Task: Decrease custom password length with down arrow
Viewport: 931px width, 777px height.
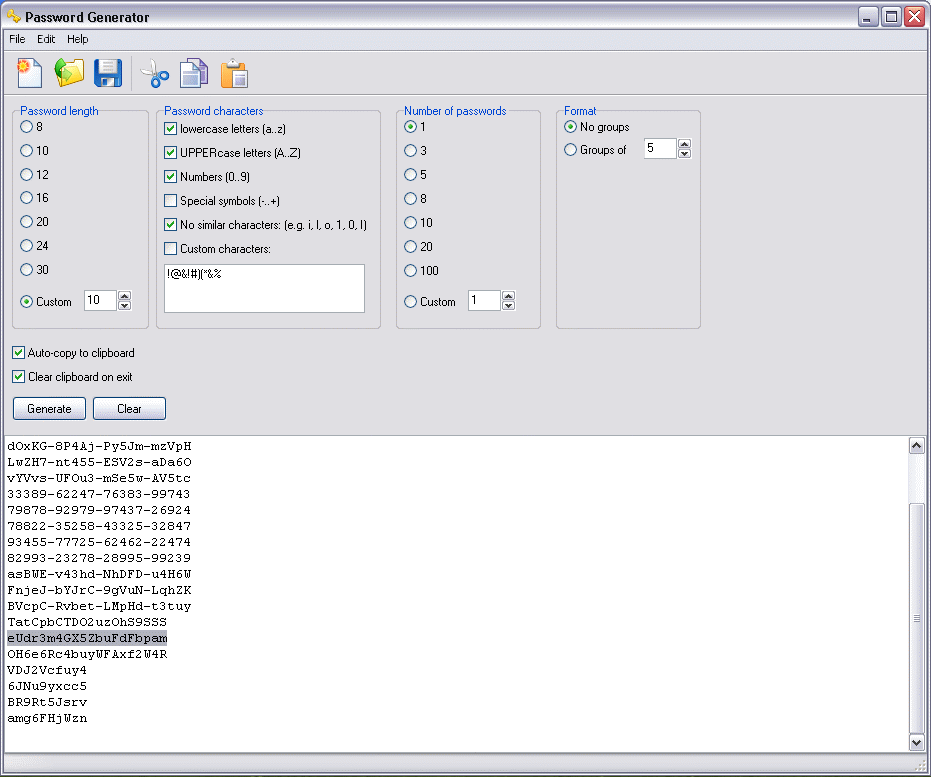Action: (x=124, y=305)
